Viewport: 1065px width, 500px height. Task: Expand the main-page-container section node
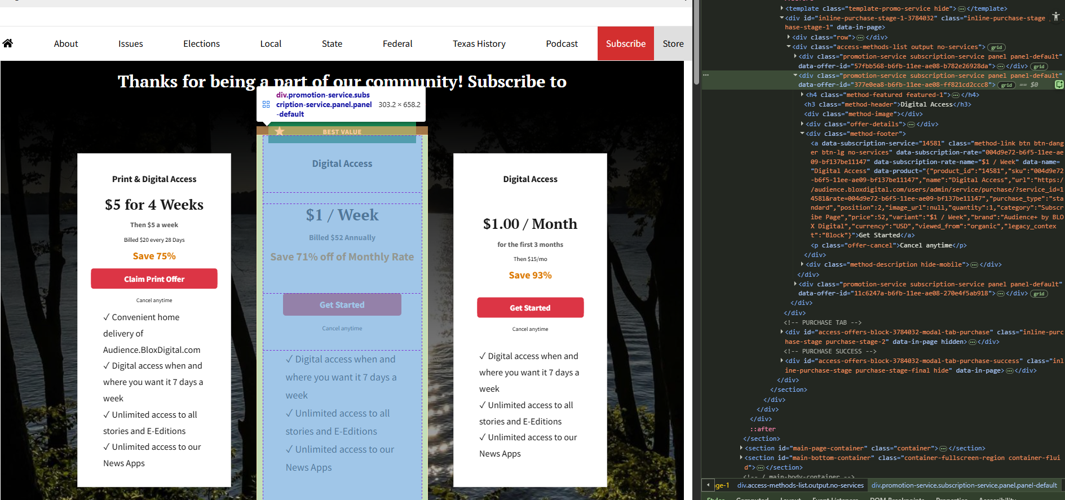pos(741,448)
